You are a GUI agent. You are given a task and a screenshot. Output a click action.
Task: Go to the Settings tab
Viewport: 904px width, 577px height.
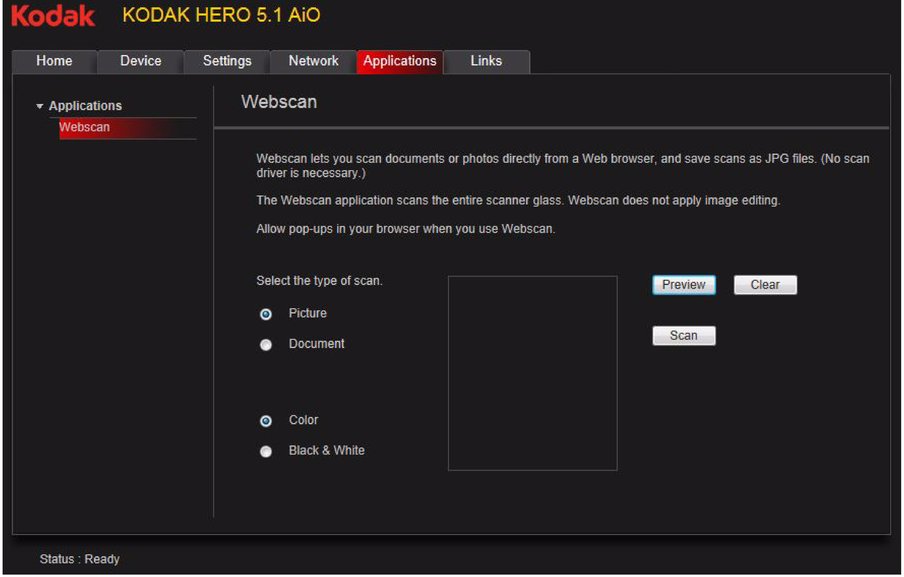[x=227, y=61]
